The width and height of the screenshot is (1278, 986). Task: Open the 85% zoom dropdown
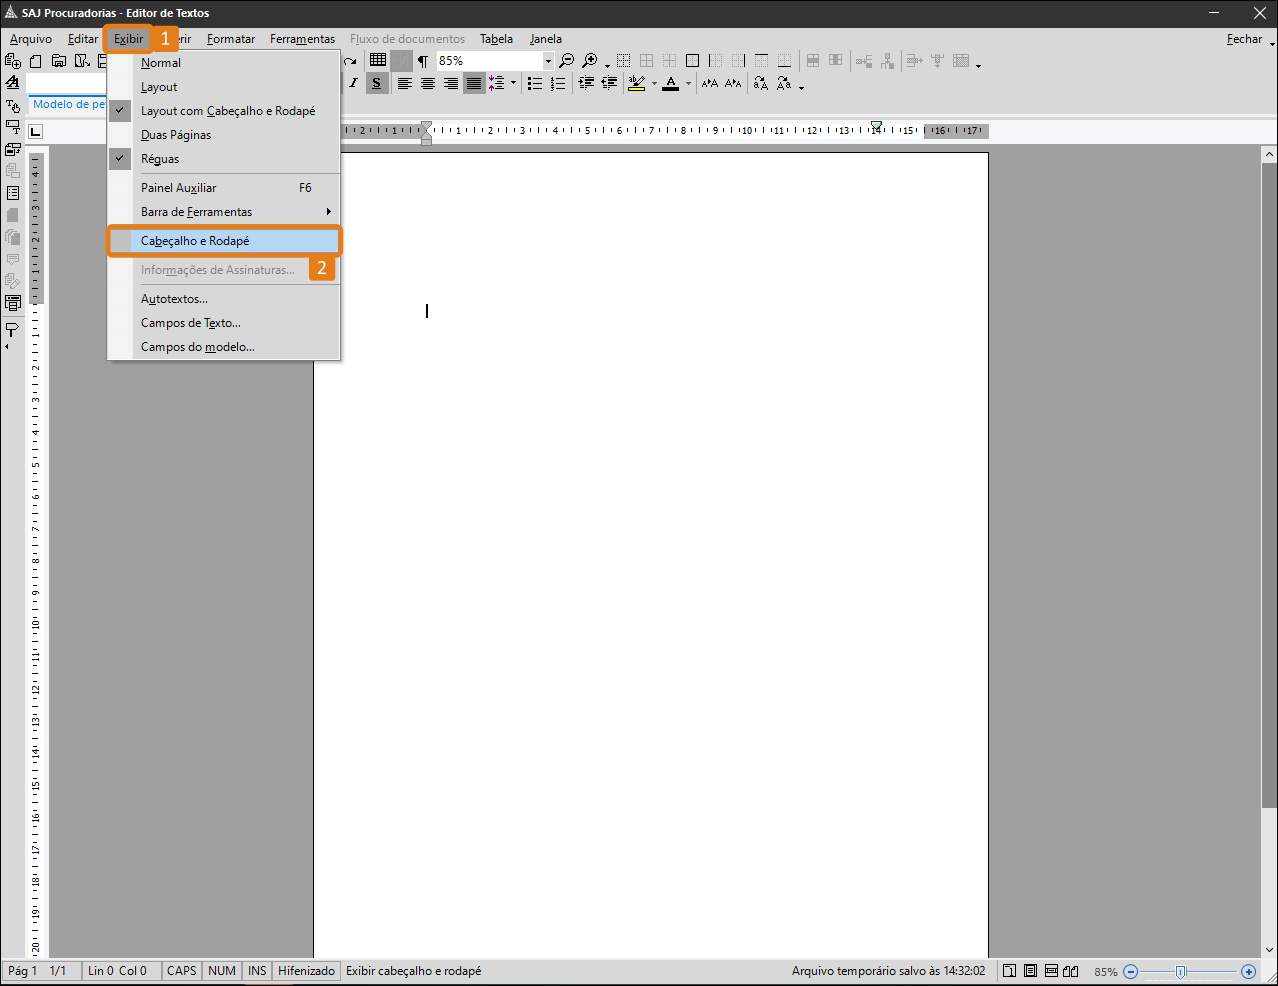(548, 61)
